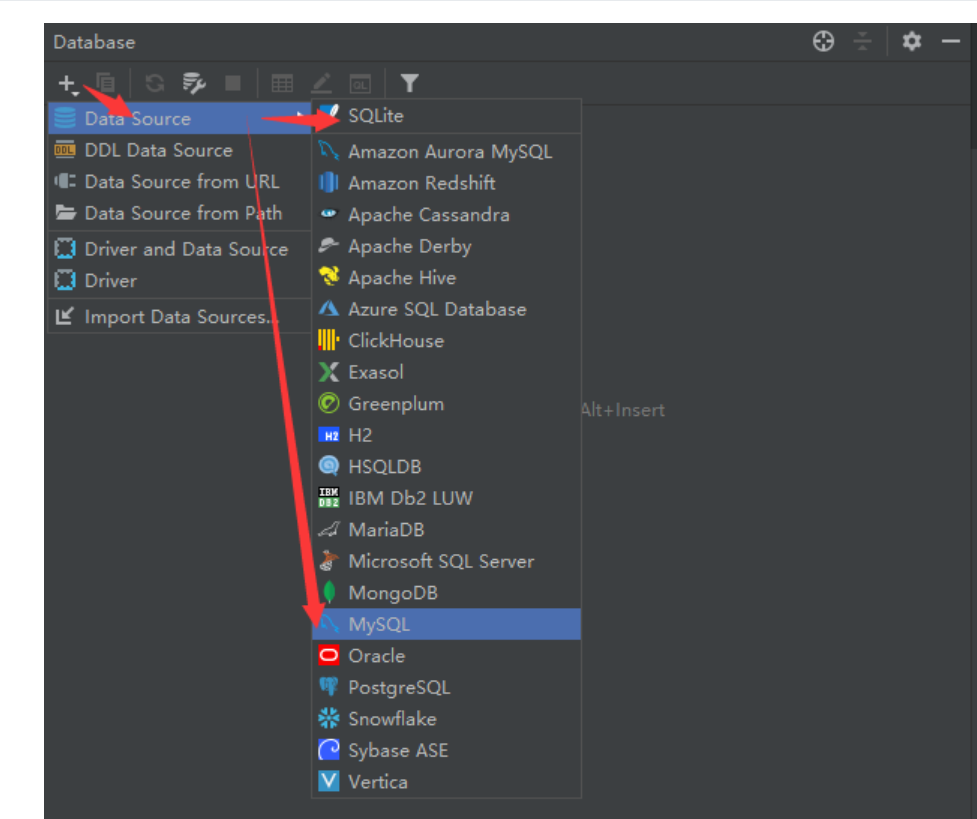
Task: Choose Apache Cassandra
Action: [x=446, y=214]
